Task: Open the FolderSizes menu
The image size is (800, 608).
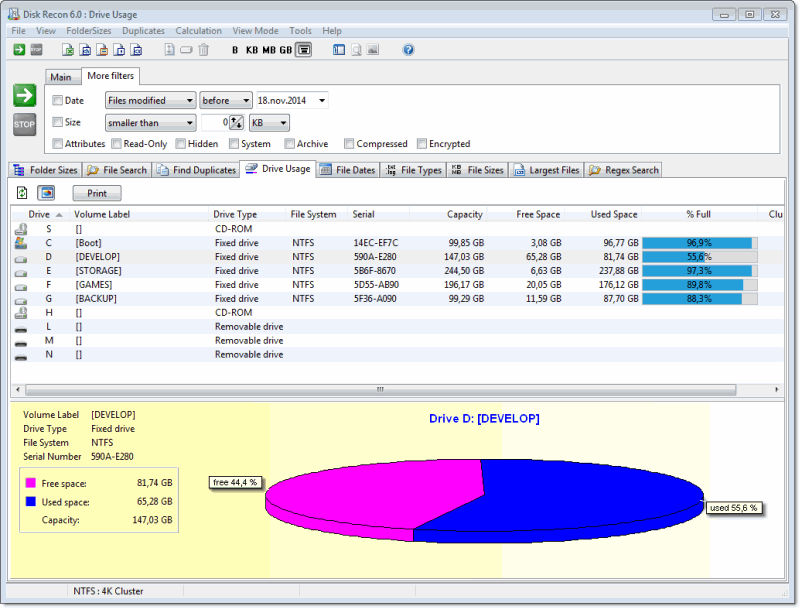Action: (88, 31)
